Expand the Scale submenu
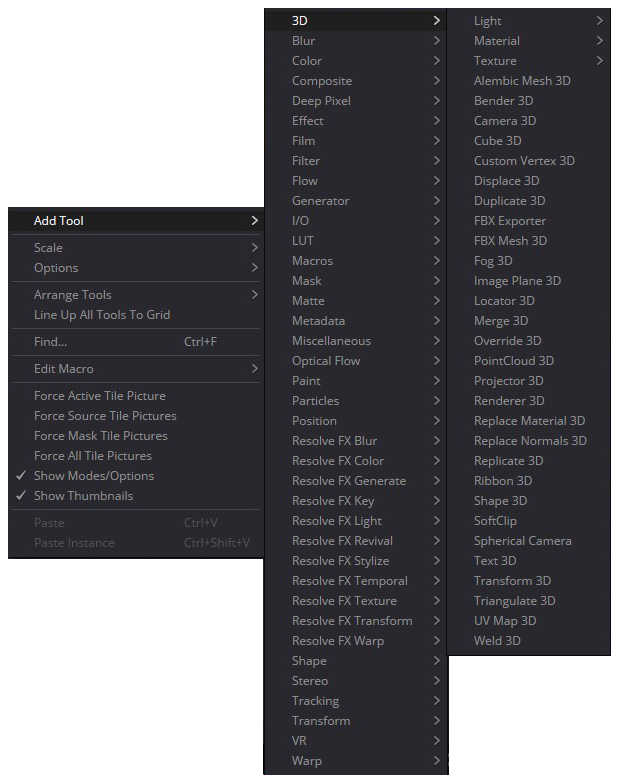618x782 pixels. click(x=136, y=248)
